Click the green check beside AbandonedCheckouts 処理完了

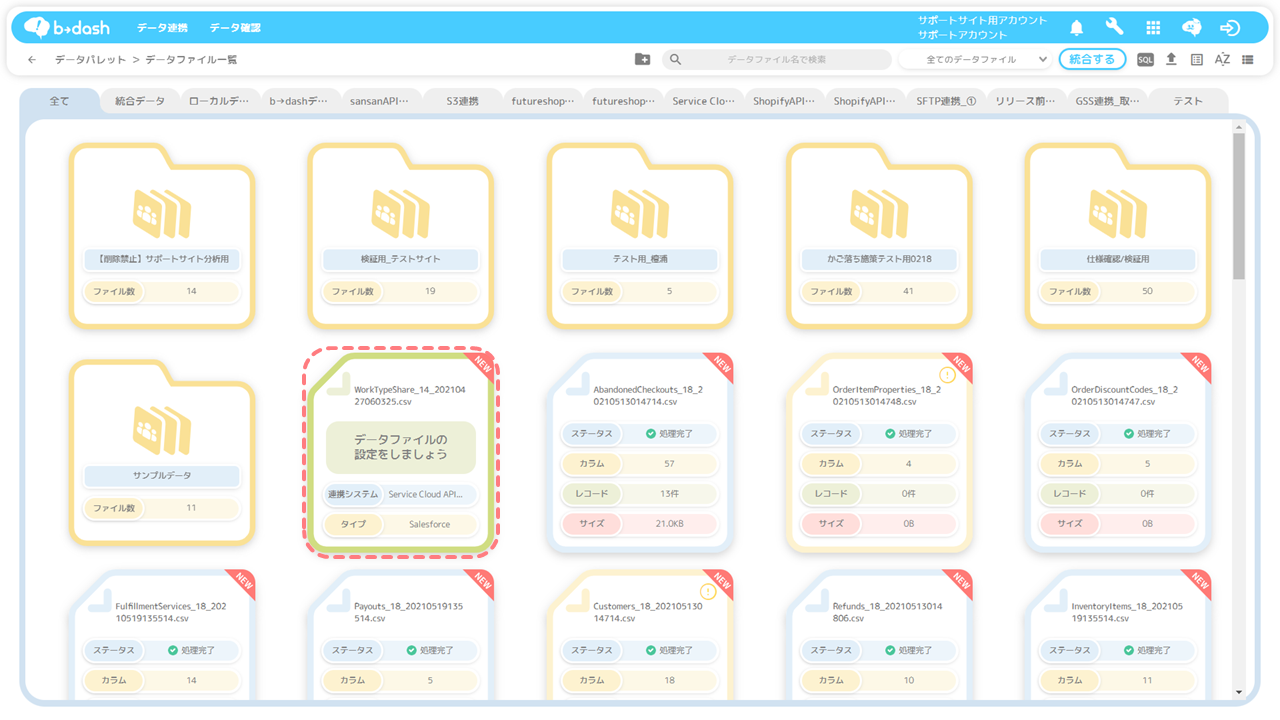650,434
